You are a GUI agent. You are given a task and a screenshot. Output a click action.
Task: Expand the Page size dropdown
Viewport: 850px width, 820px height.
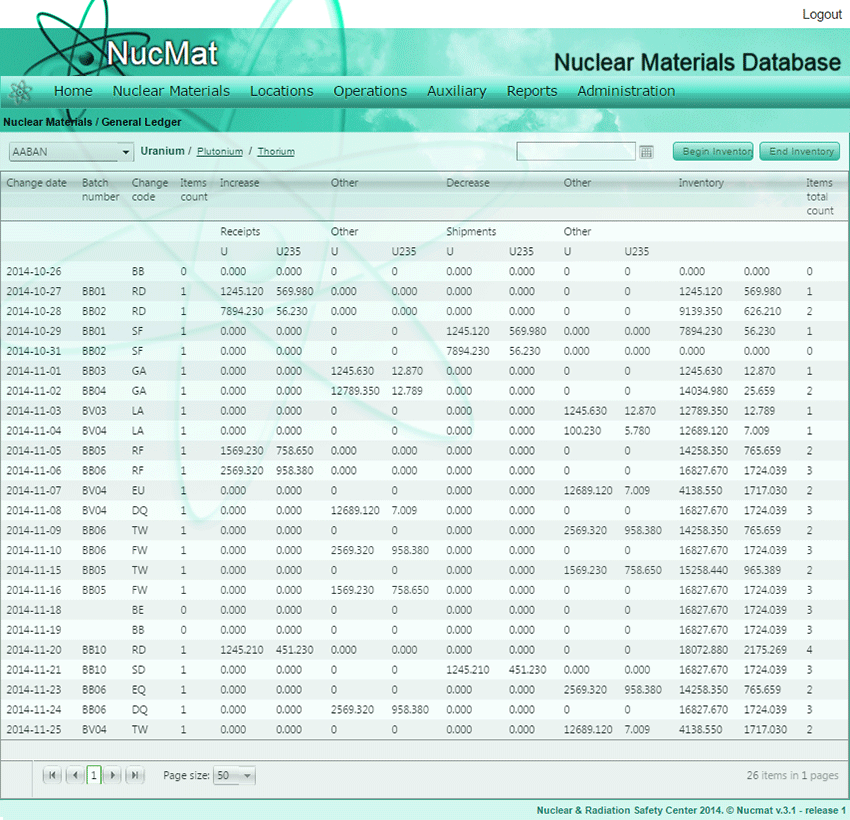(247, 776)
